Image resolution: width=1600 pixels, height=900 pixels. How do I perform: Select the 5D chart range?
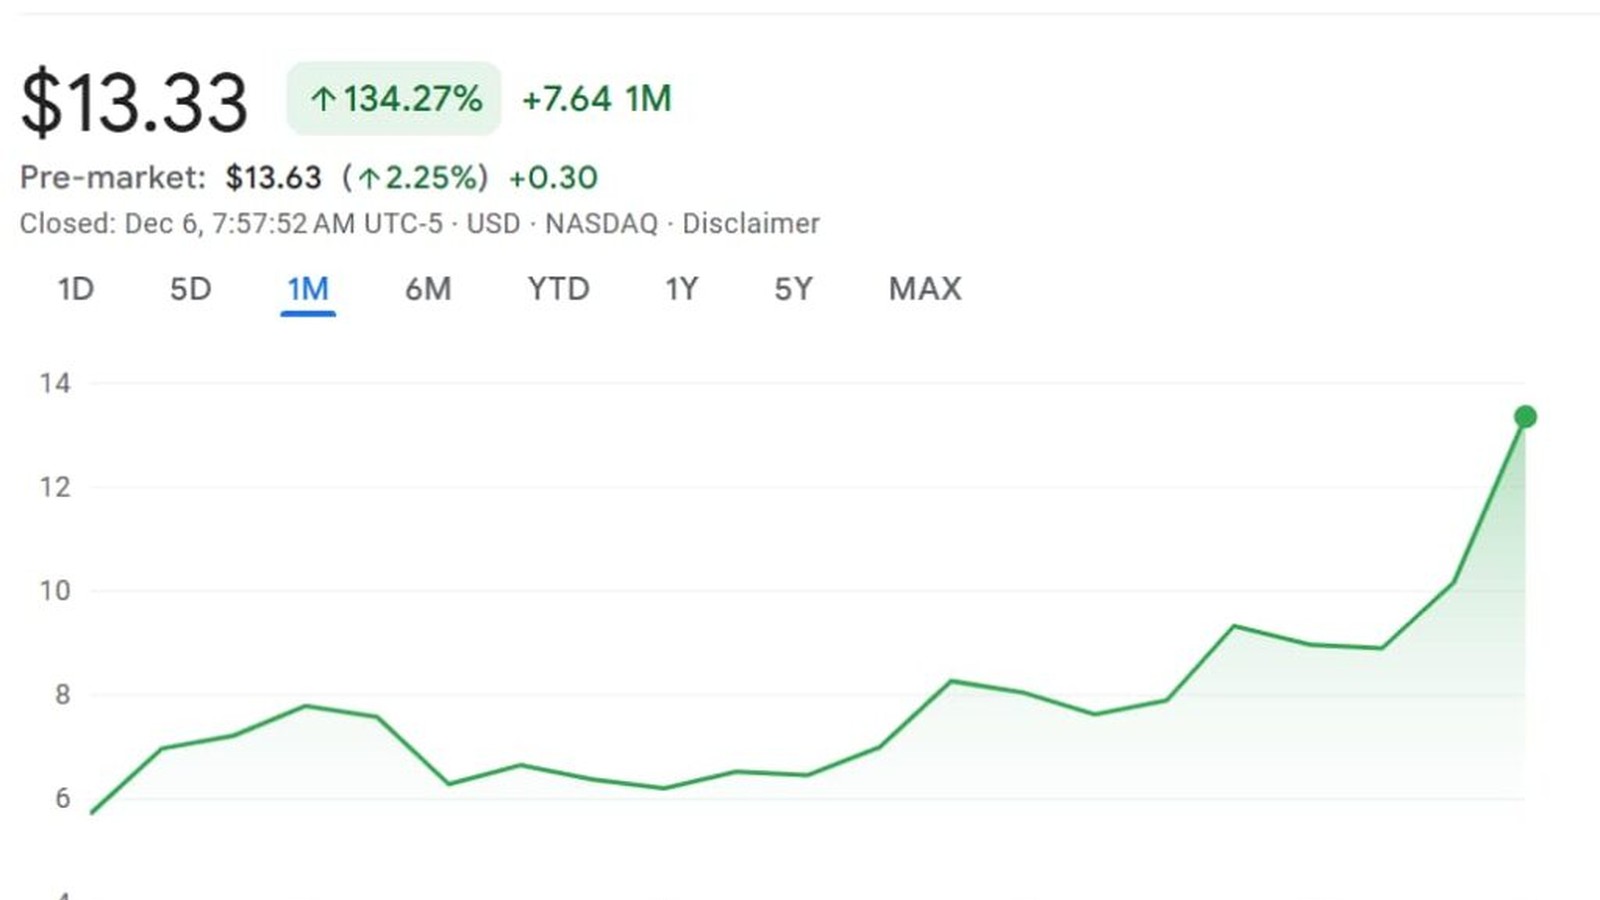click(190, 289)
